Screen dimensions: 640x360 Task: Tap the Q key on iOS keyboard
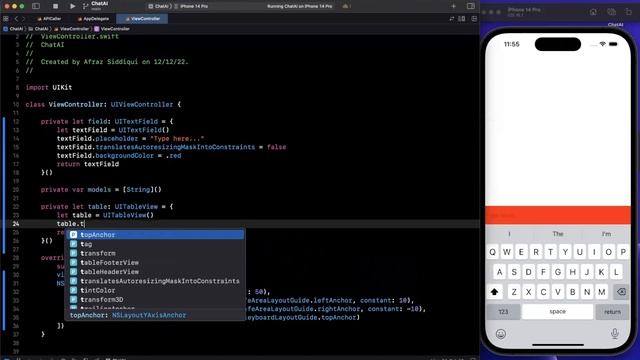pos(493,252)
